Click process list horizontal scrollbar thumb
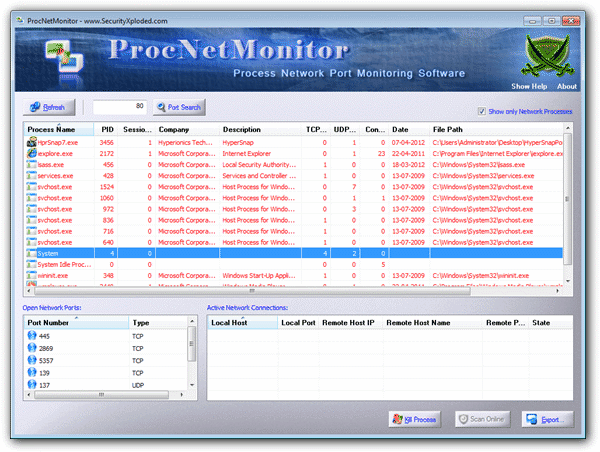 tap(252, 291)
